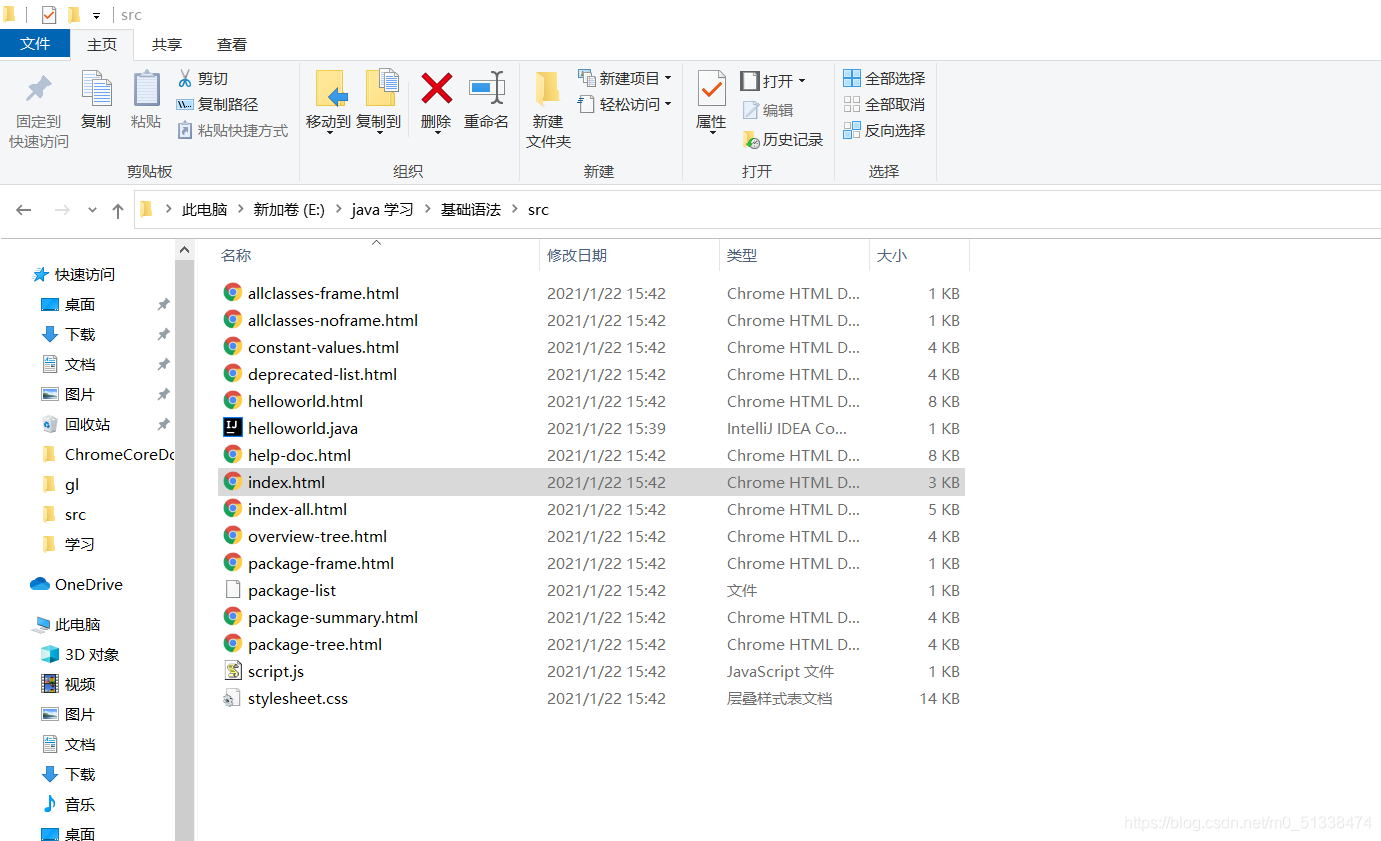Click the Copy (复制) ribbon icon
Viewport: 1381px width, 841px height.
tap(96, 89)
